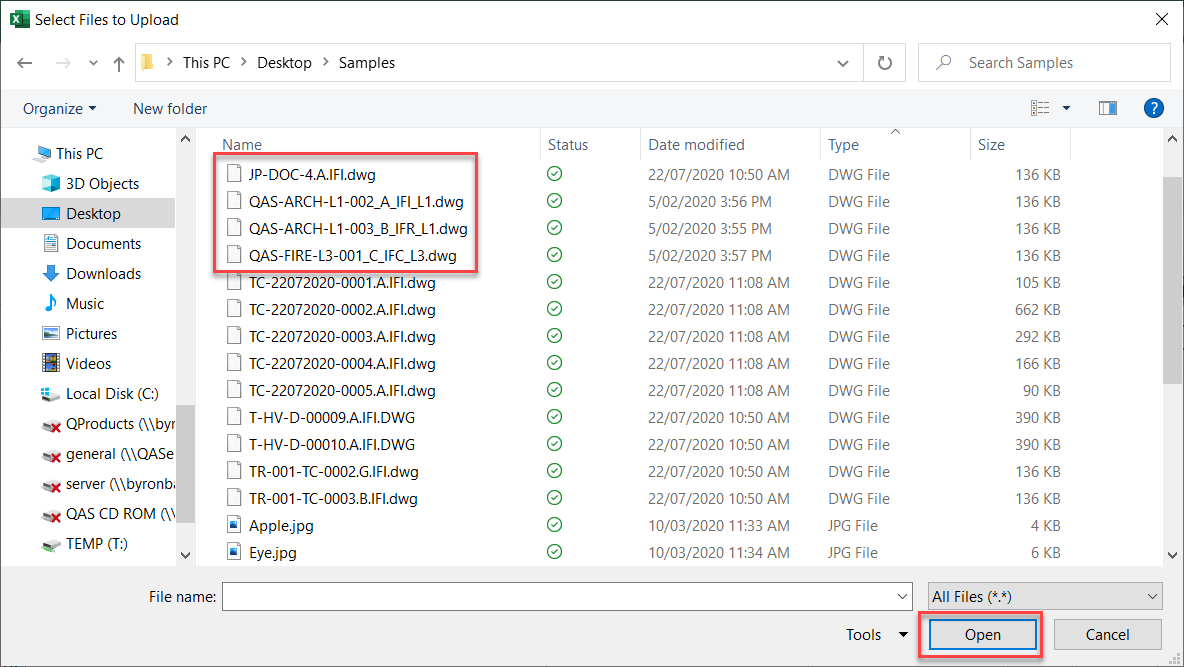1184x667 pixels.
Task: Open the All Files (*.*) type filter
Action: tap(1045, 597)
